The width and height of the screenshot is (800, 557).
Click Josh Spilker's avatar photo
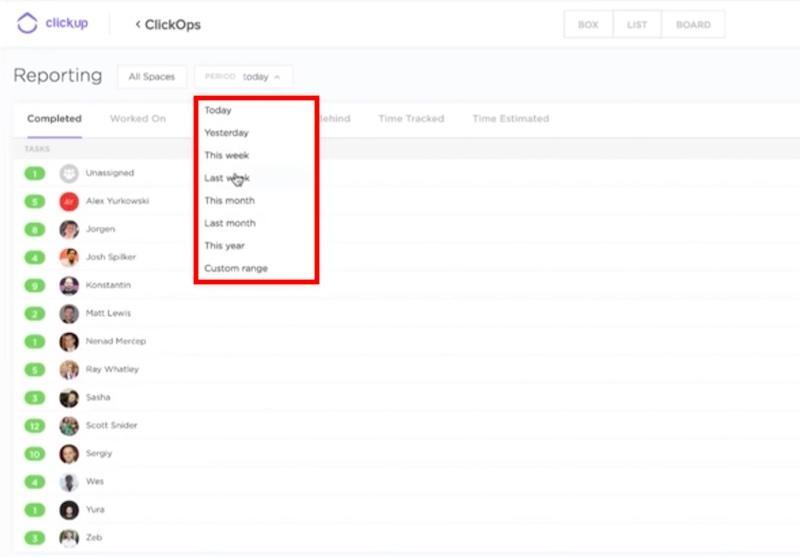[x=69, y=258]
